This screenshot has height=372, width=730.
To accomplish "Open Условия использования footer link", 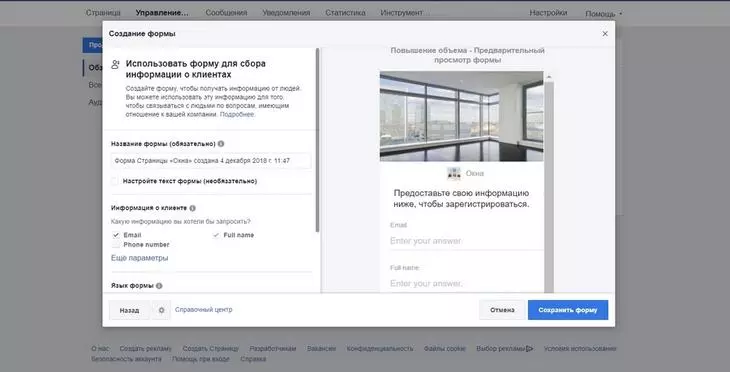I will tap(580, 348).
